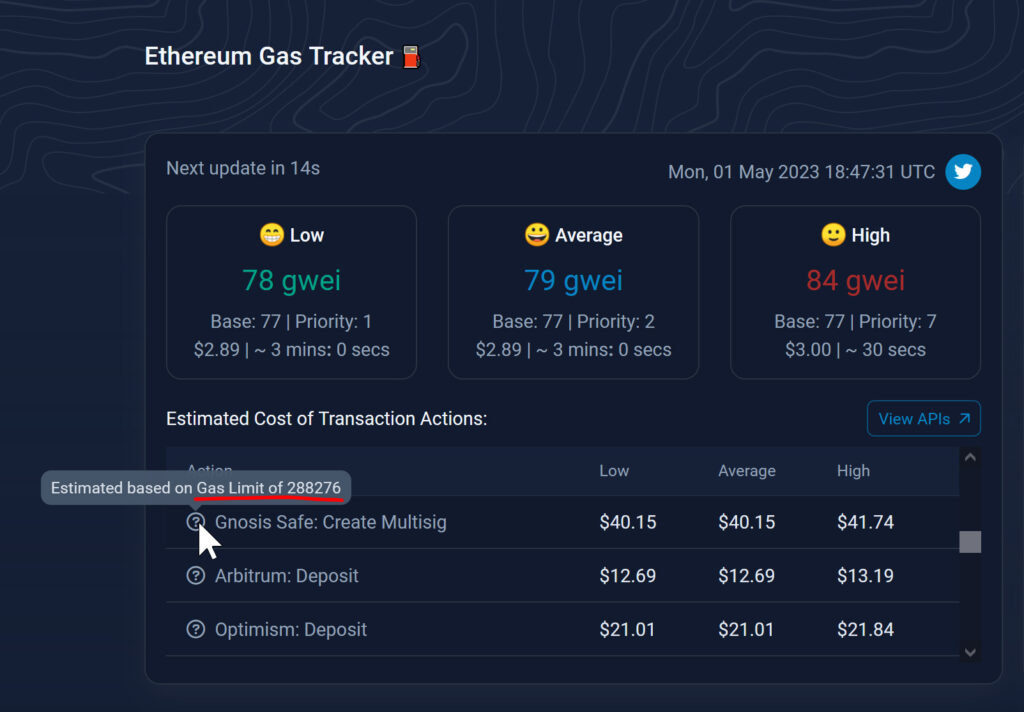Click the emoji next to High
1024x712 pixels.
tap(833, 236)
